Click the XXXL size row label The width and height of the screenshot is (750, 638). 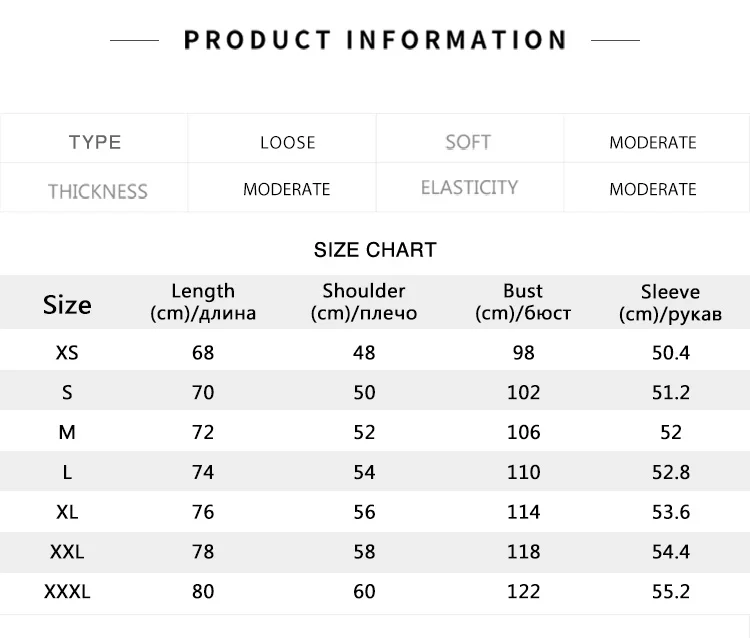click(67, 592)
